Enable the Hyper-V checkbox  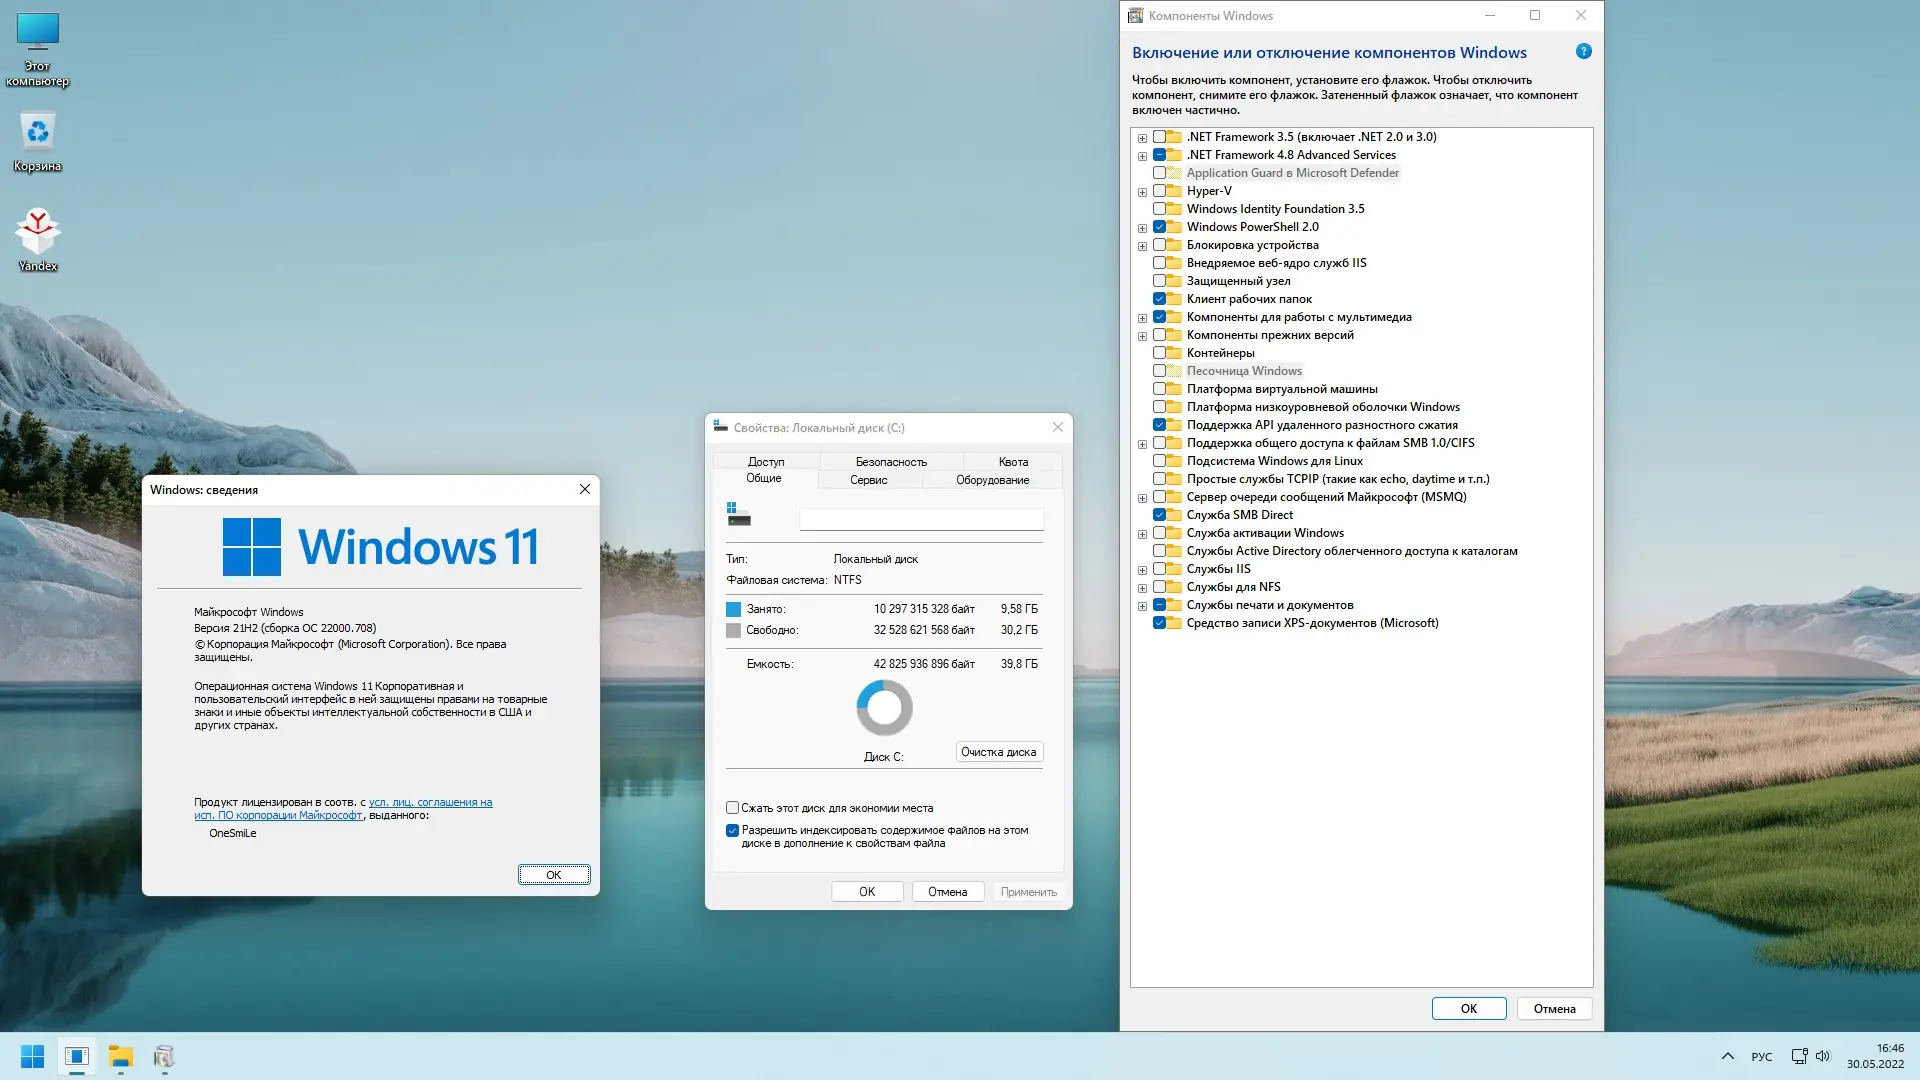click(1159, 191)
